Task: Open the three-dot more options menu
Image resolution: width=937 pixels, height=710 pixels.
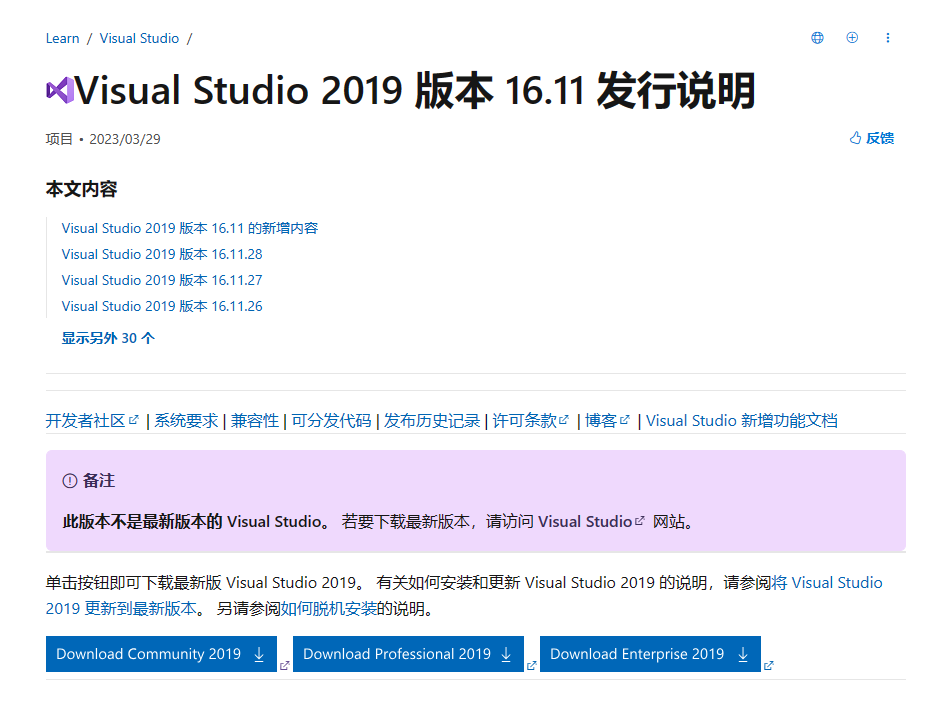Action: coord(887,38)
